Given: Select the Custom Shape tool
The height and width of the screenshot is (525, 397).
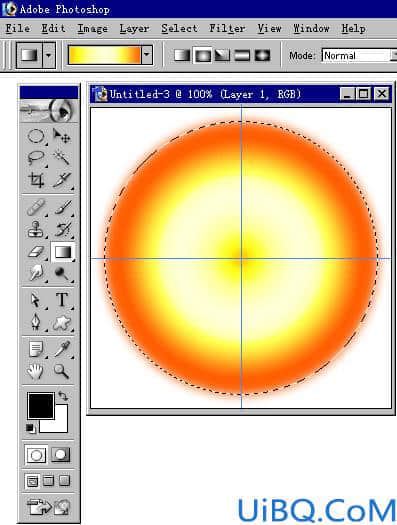Looking at the screenshot, I should 62,322.
